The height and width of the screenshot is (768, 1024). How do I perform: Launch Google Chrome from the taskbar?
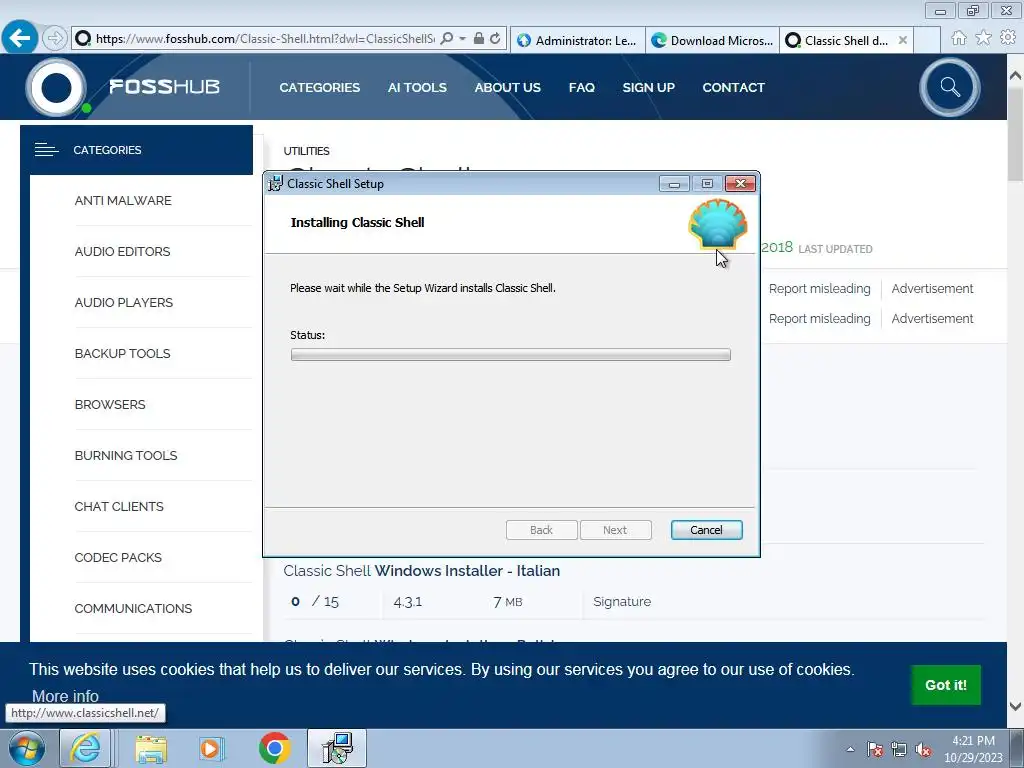click(x=274, y=748)
